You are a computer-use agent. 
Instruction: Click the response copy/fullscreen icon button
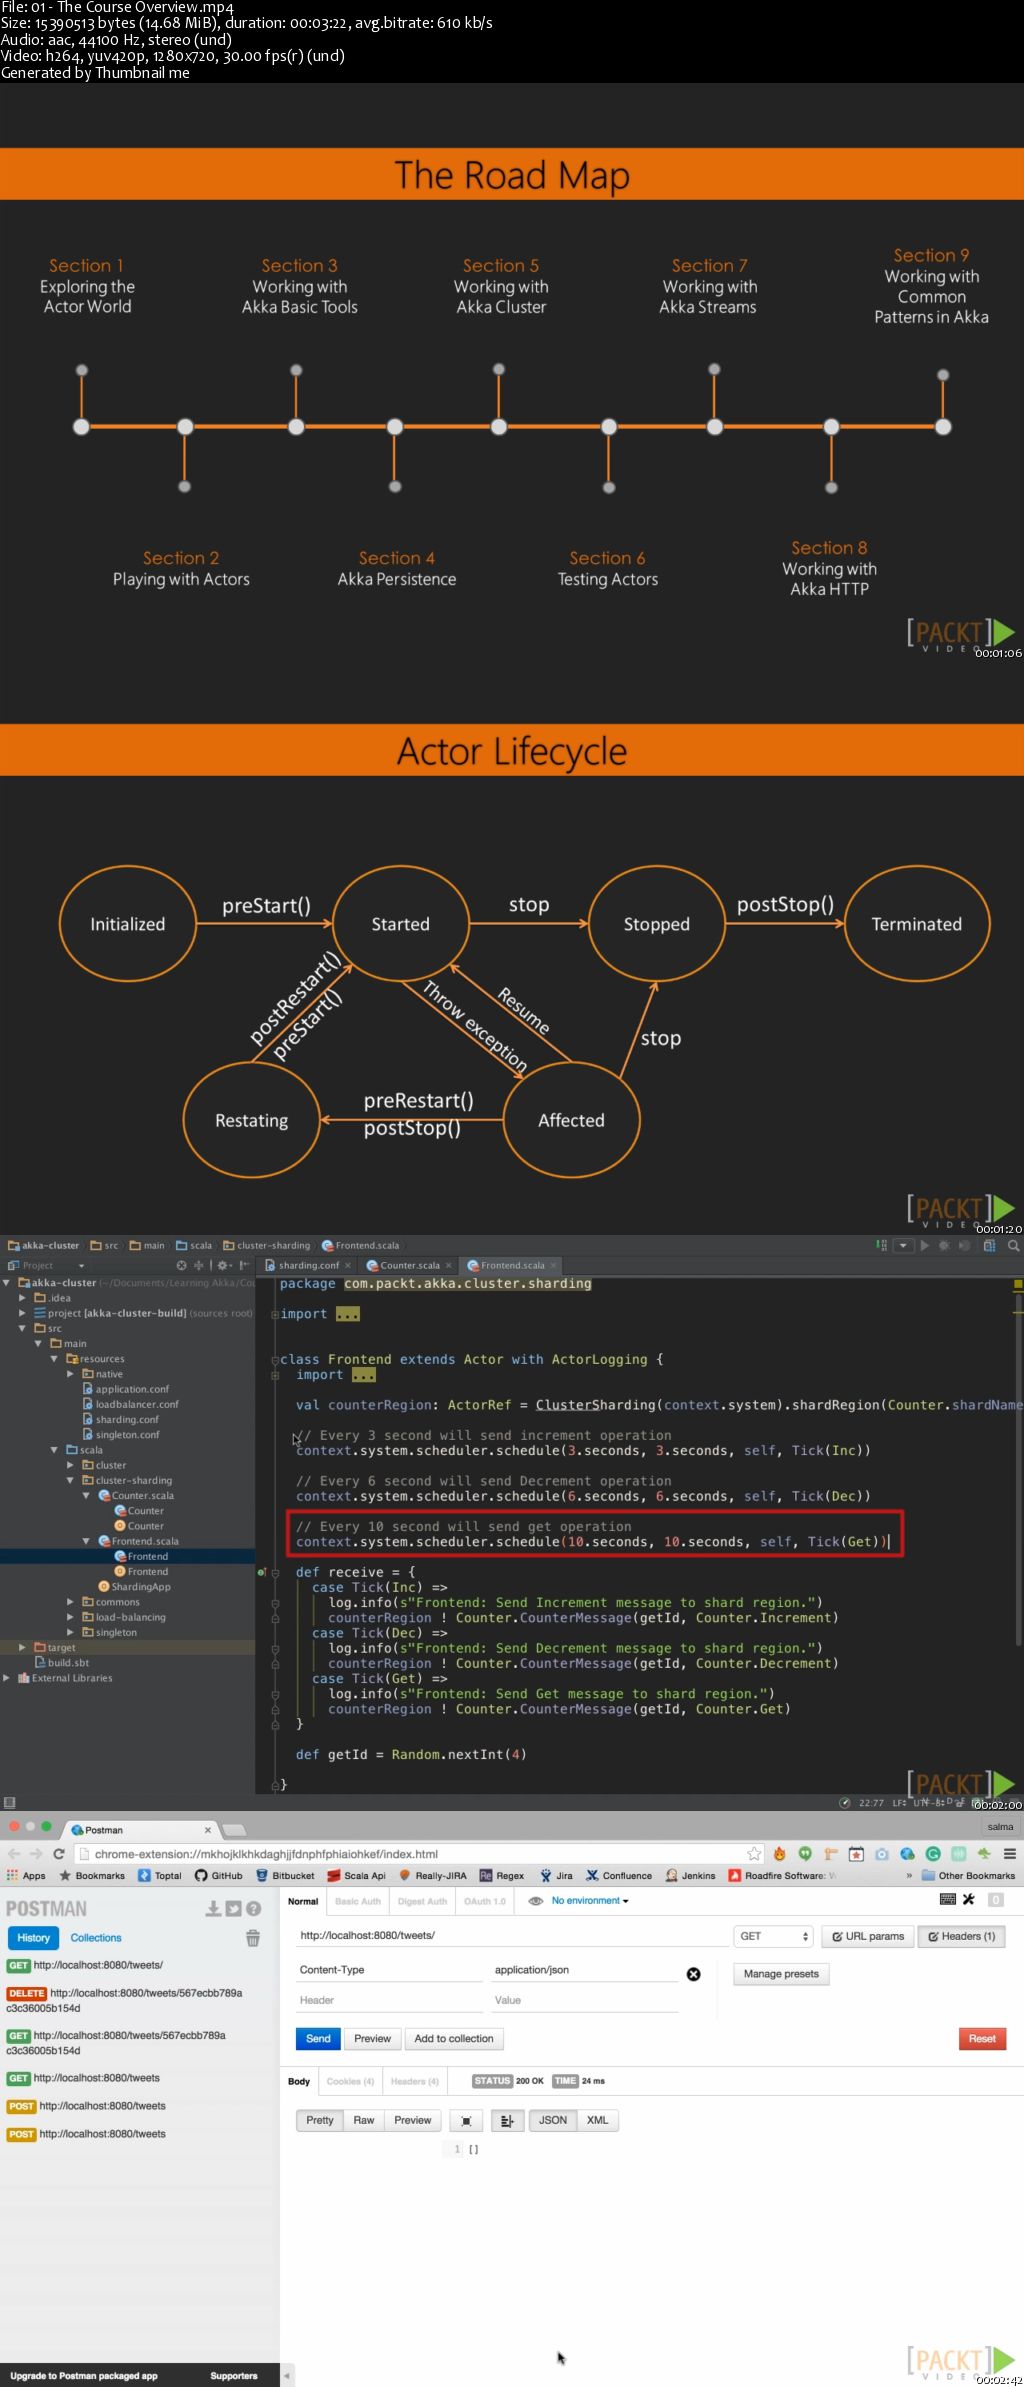(x=466, y=2120)
